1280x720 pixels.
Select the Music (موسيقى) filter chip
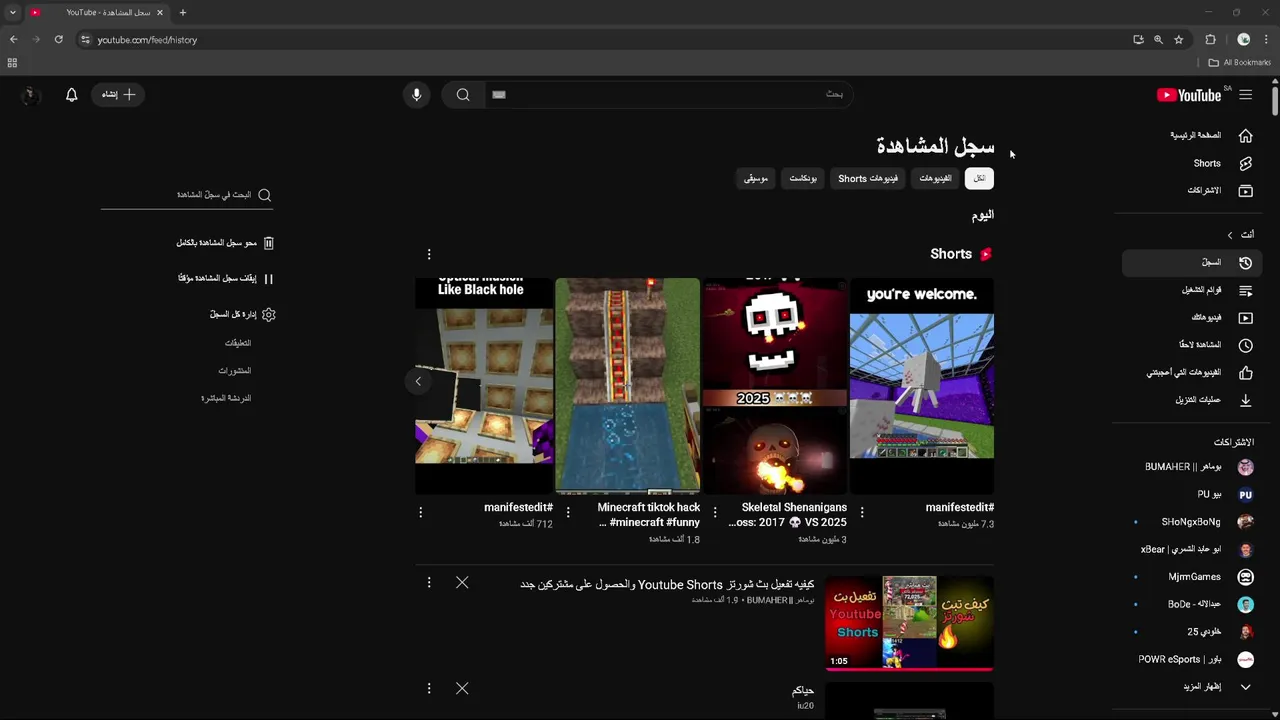tap(756, 178)
